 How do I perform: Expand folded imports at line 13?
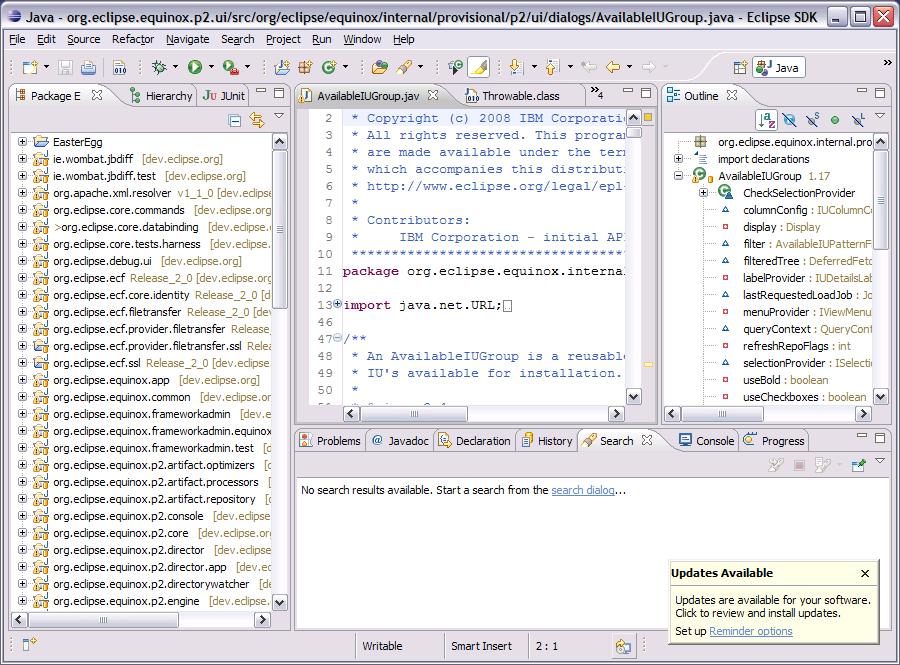point(338,304)
